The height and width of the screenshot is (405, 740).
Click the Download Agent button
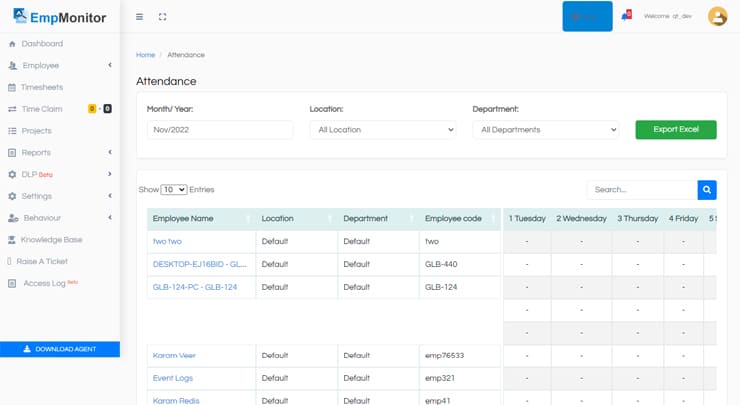(x=60, y=349)
